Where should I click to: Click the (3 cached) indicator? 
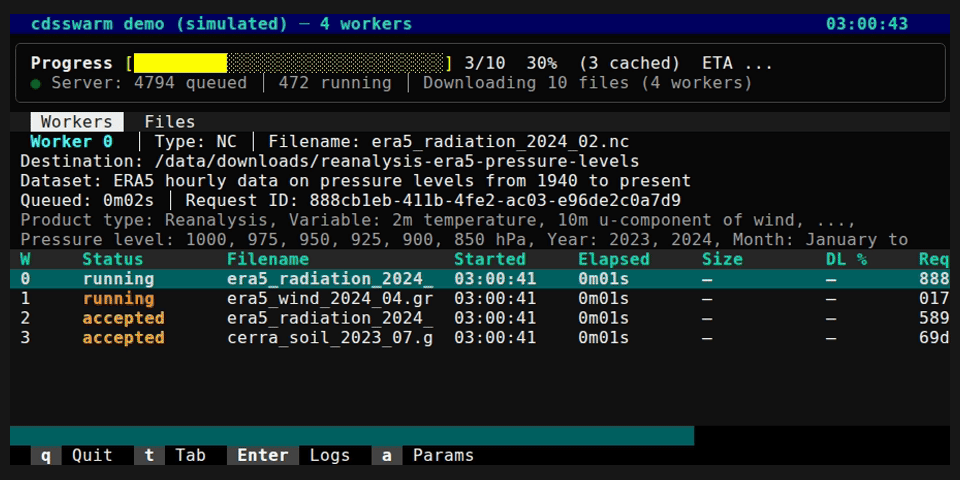[x=629, y=63]
